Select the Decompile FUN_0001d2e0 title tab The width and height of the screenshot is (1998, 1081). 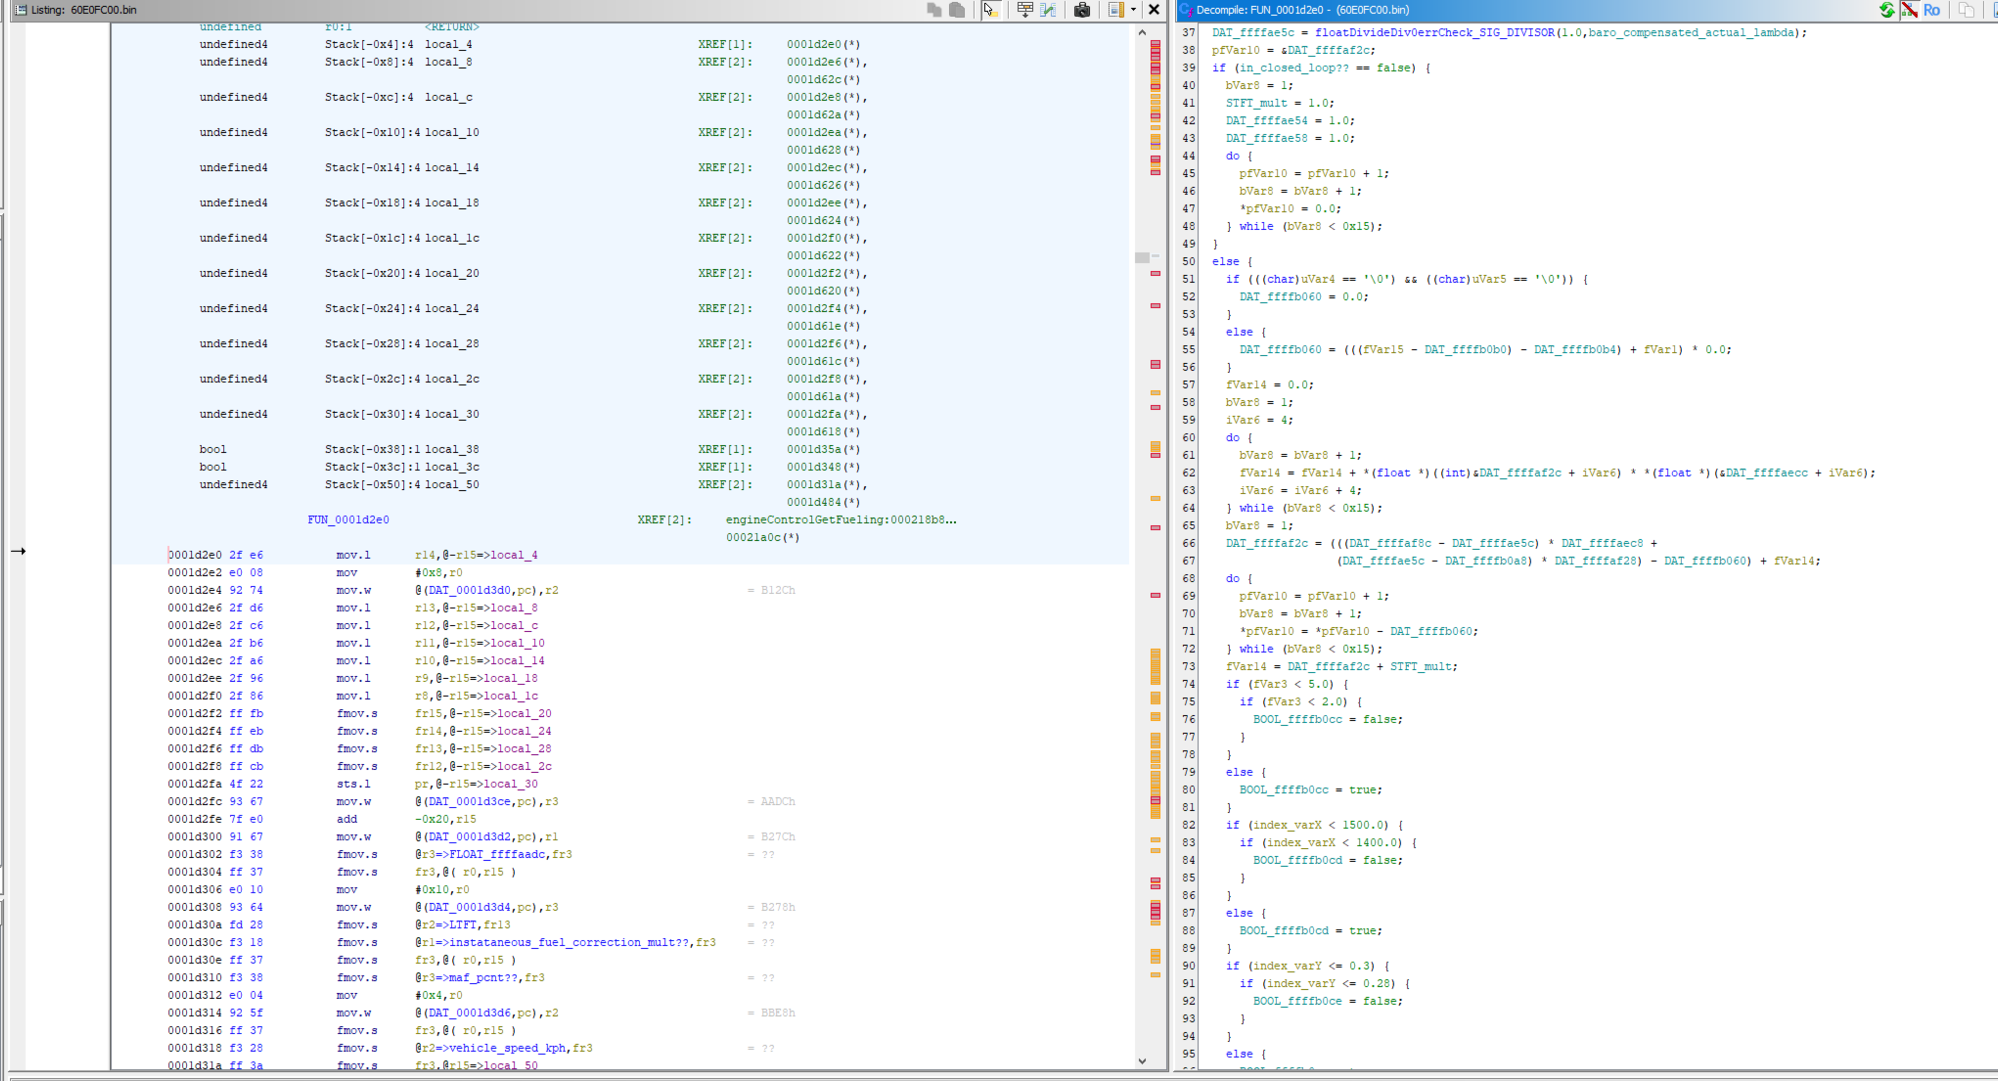point(1302,10)
